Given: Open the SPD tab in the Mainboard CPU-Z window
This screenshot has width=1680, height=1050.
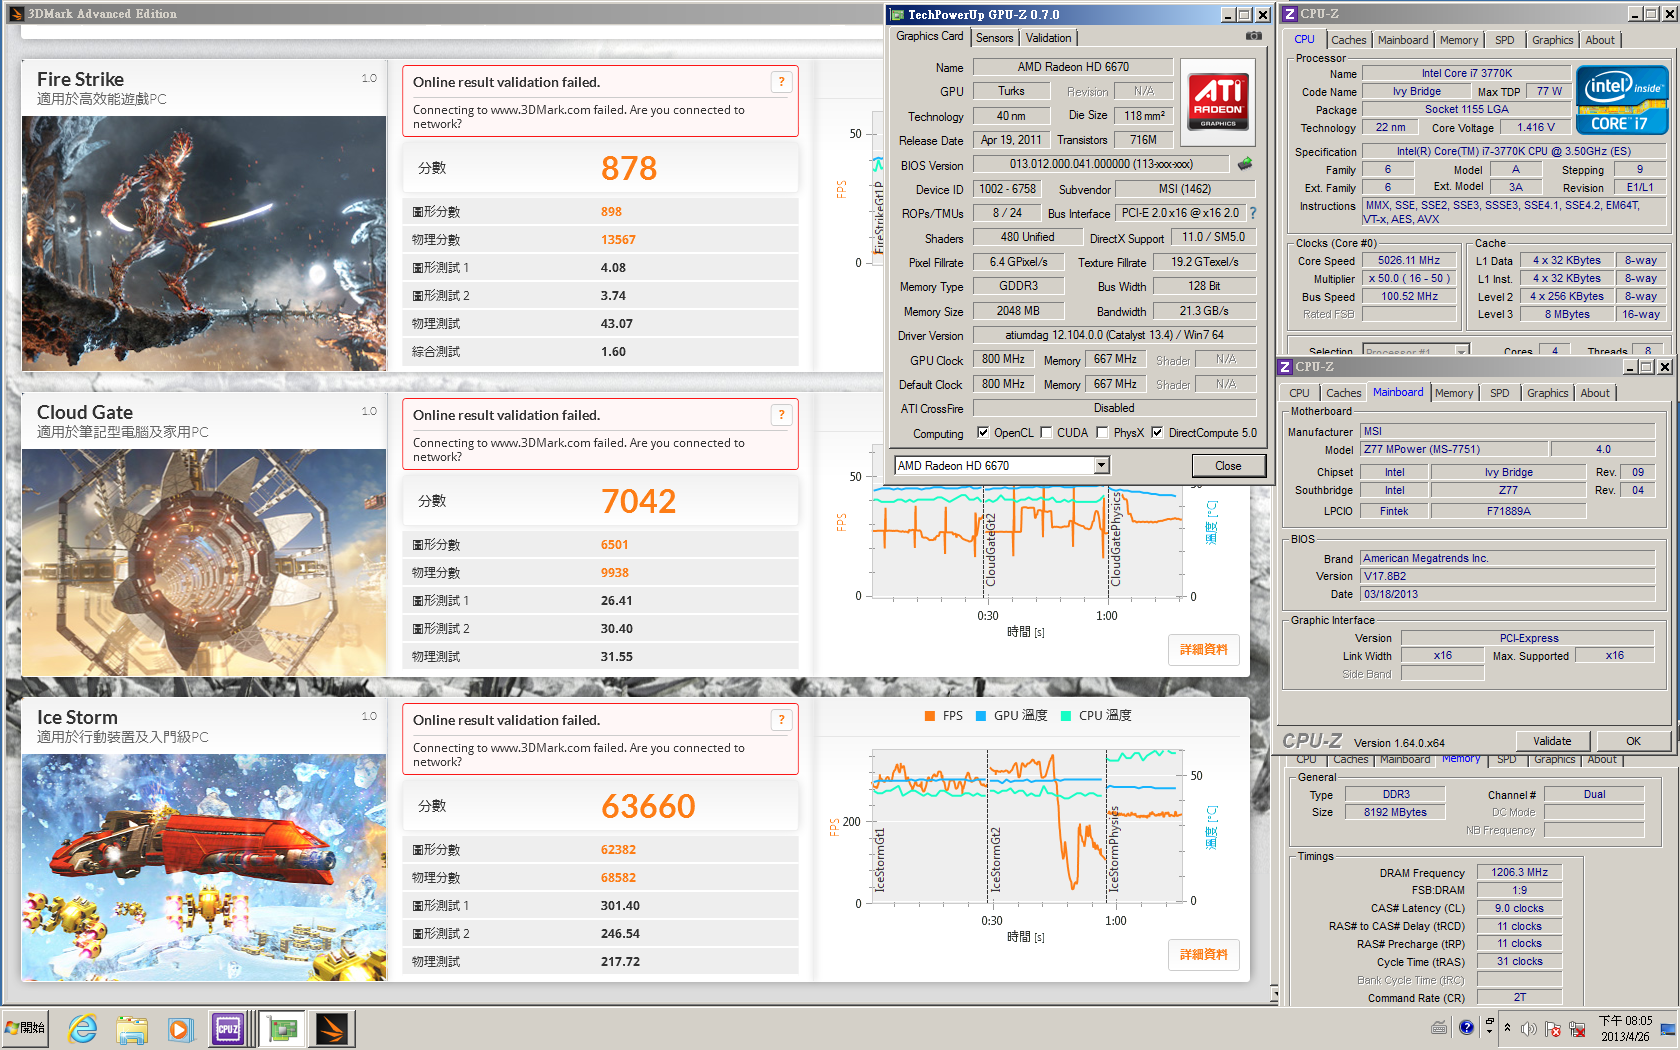Looking at the screenshot, I should (1499, 393).
